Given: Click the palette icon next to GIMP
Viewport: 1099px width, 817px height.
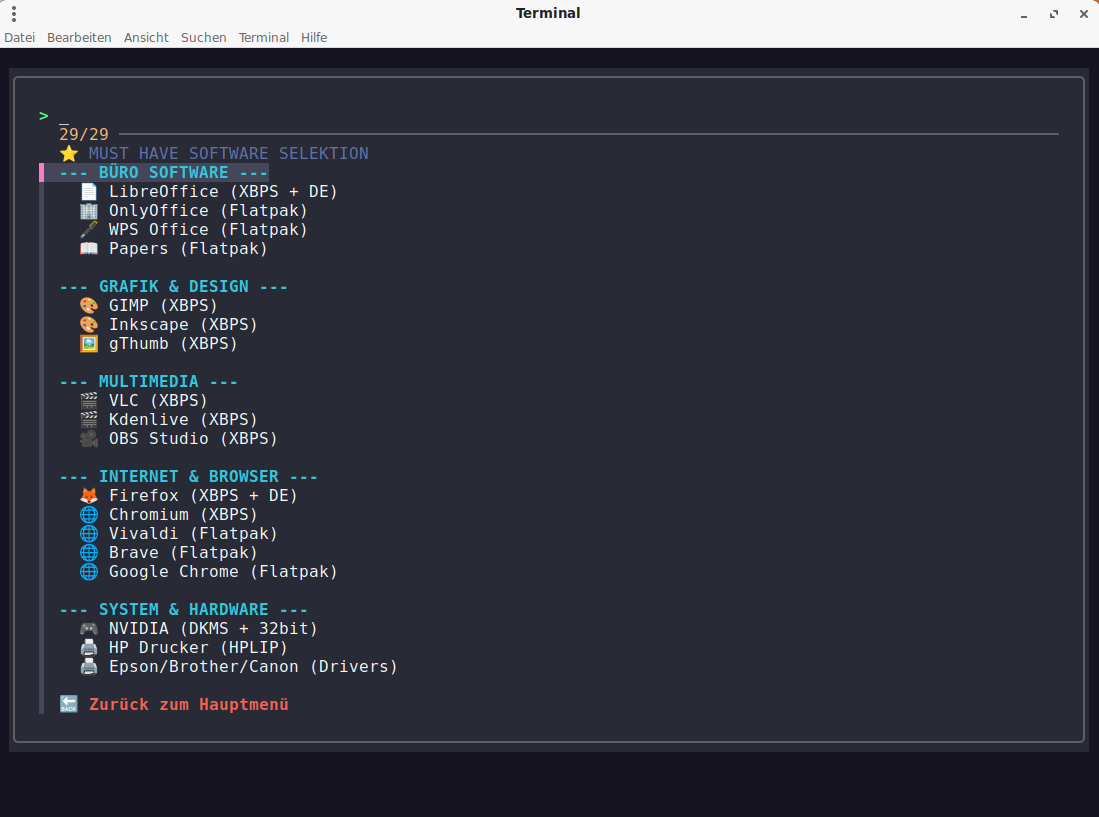Looking at the screenshot, I should [89, 305].
